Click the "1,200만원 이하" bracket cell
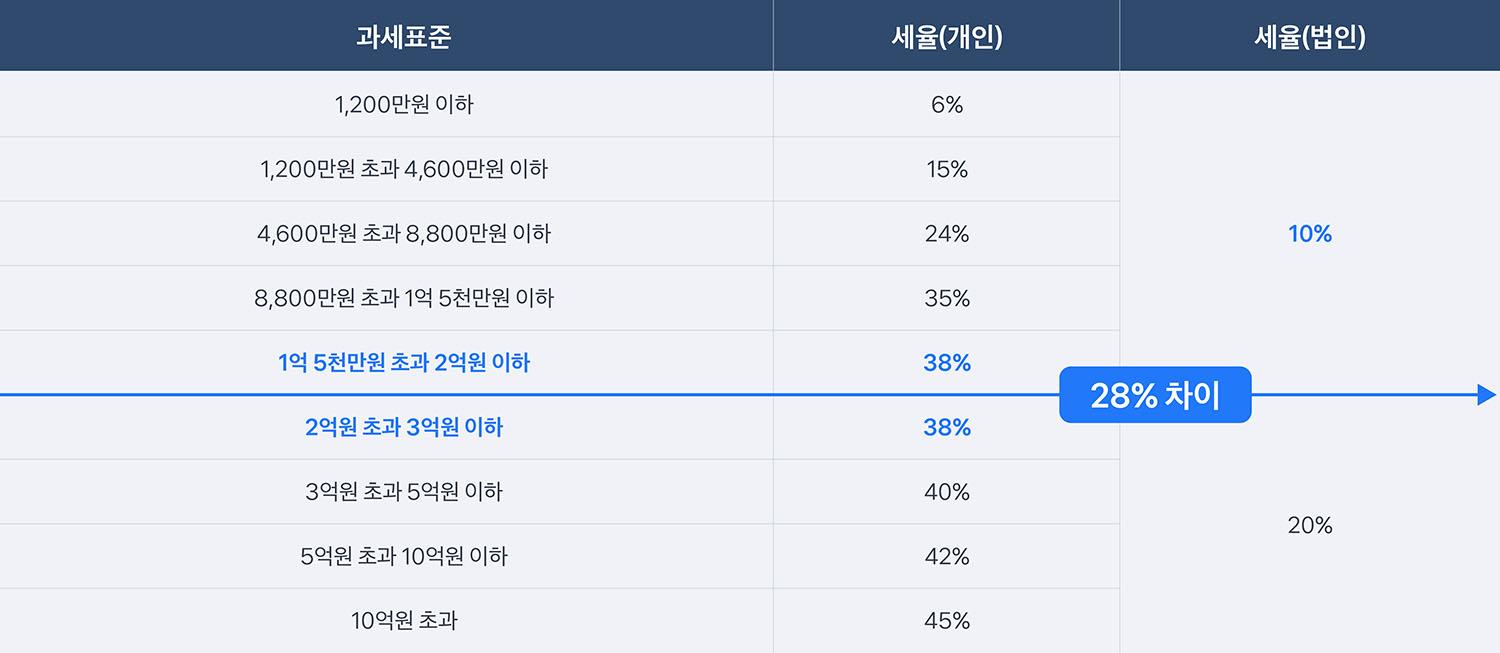This screenshot has width=1500, height=653. [404, 104]
